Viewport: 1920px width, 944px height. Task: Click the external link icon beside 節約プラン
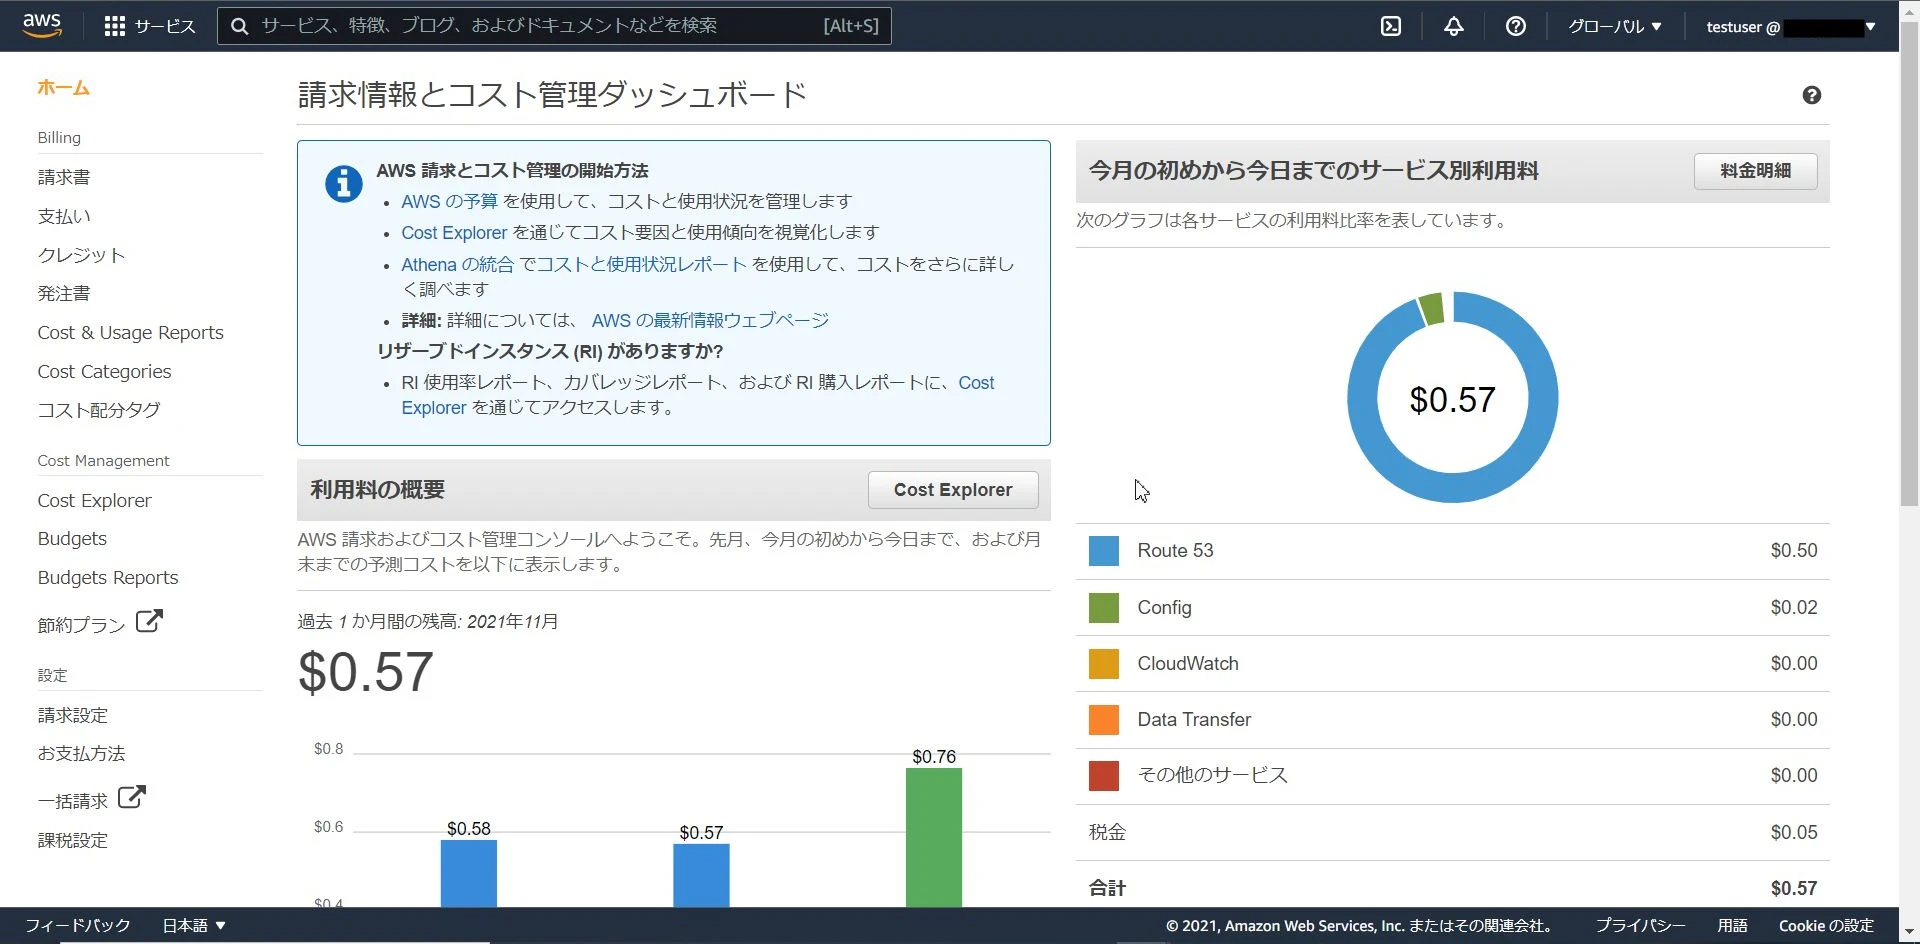tap(149, 621)
